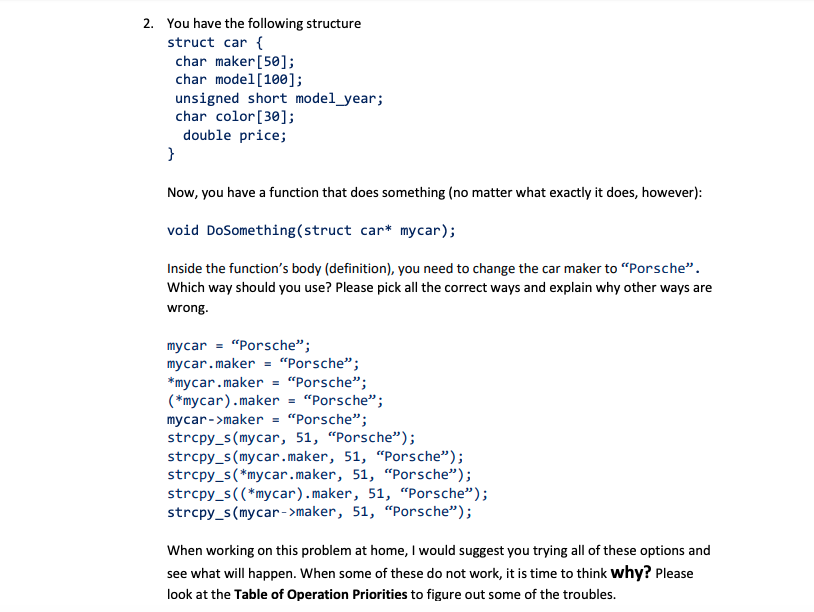Click the *mycar.maker assignment line

coord(267,381)
